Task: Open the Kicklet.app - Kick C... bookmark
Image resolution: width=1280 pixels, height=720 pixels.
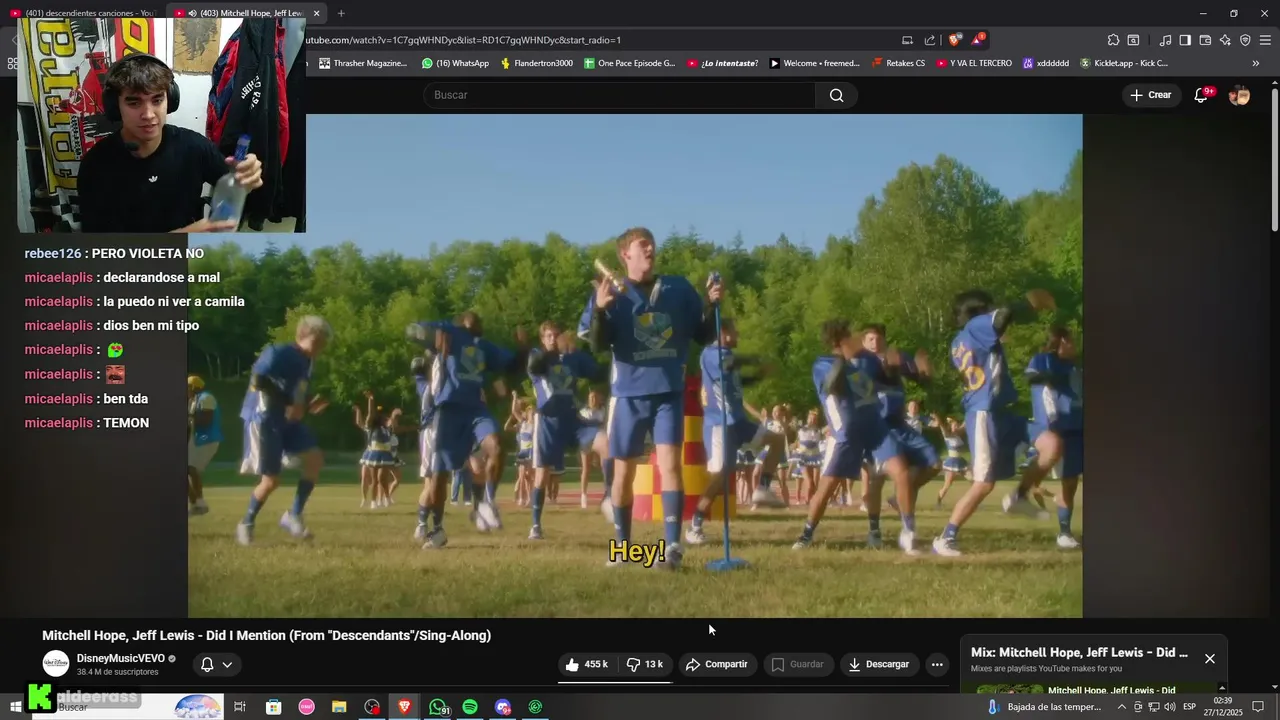Action: (x=1124, y=63)
